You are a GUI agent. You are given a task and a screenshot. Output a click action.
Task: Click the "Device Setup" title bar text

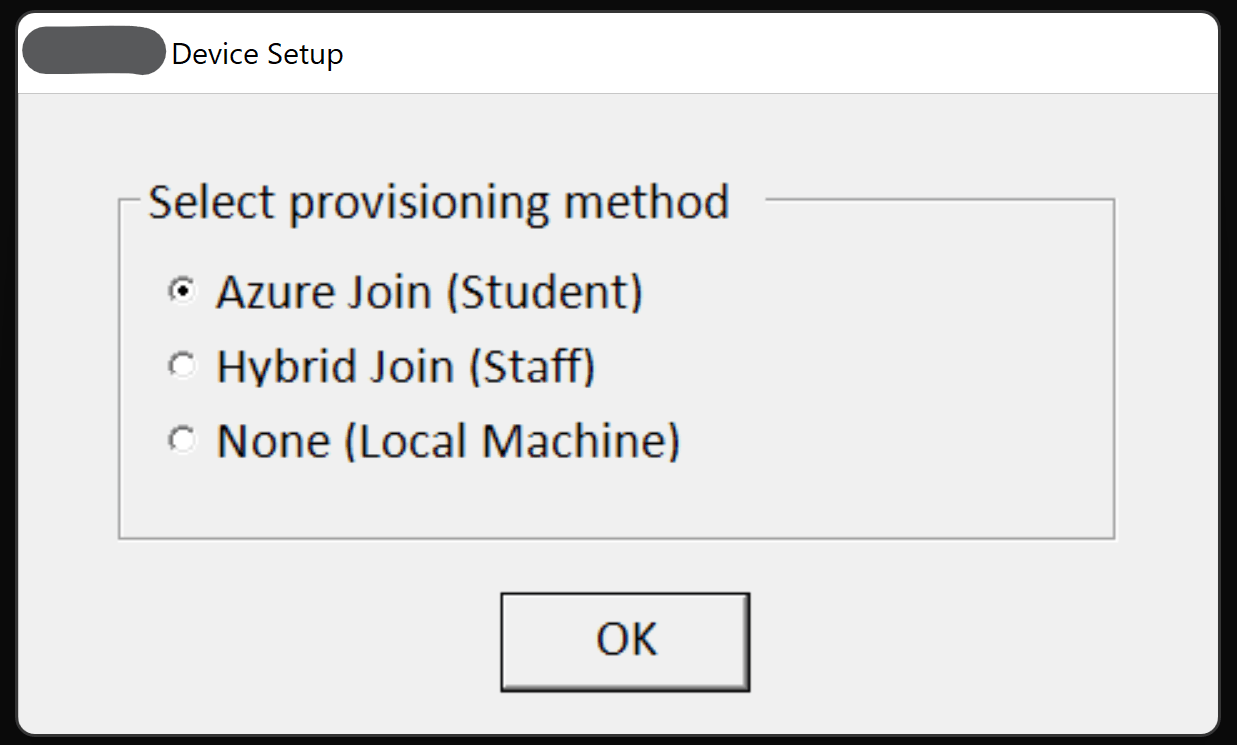pos(257,54)
